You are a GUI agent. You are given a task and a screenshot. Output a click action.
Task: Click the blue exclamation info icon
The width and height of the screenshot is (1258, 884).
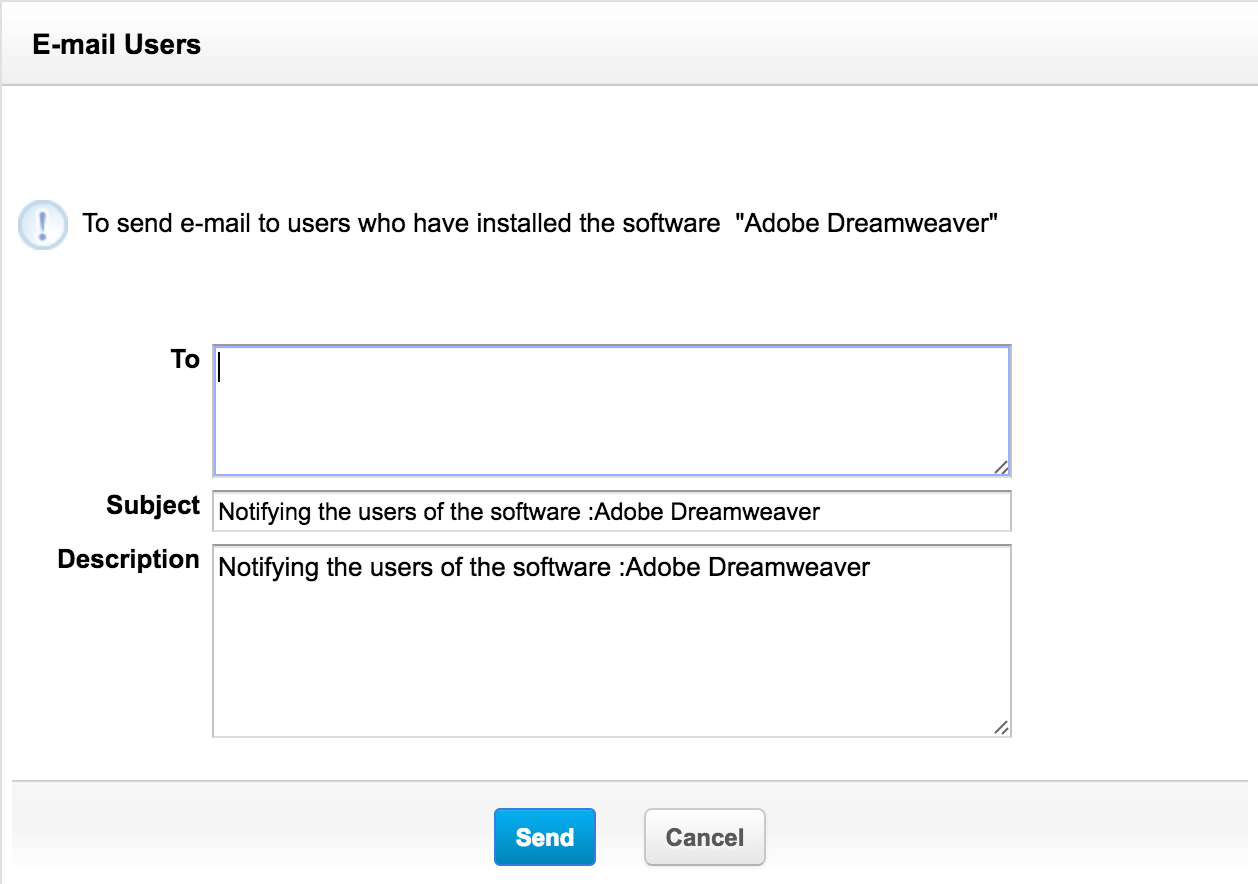(42, 224)
